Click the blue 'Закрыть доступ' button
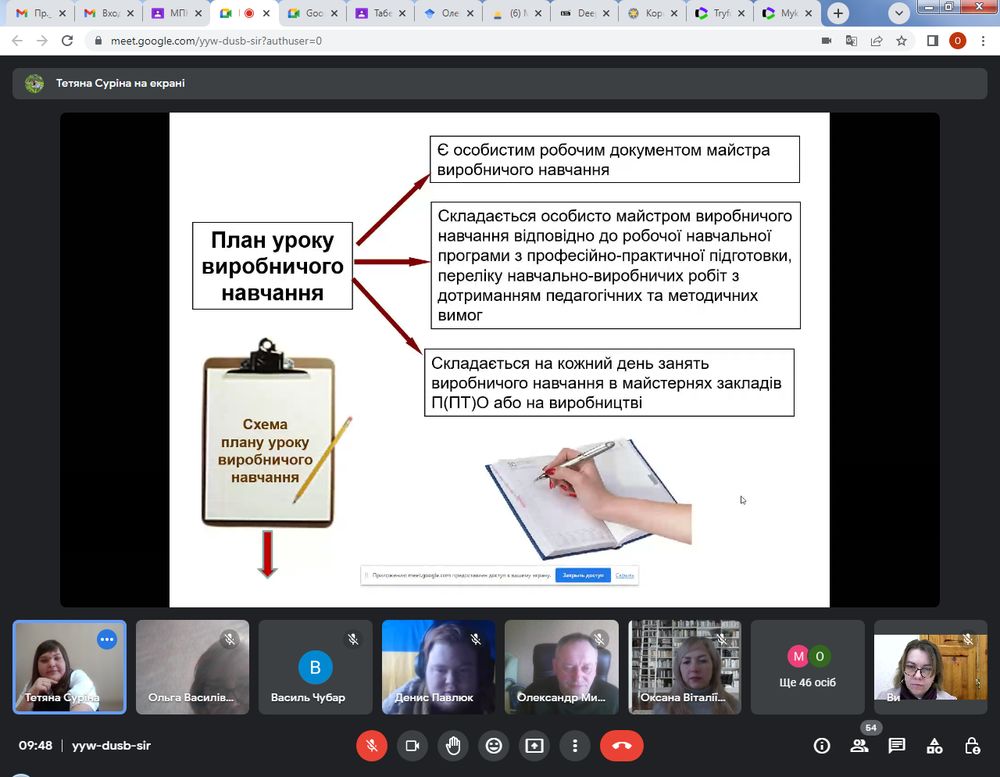 pyautogui.click(x=582, y=575)
